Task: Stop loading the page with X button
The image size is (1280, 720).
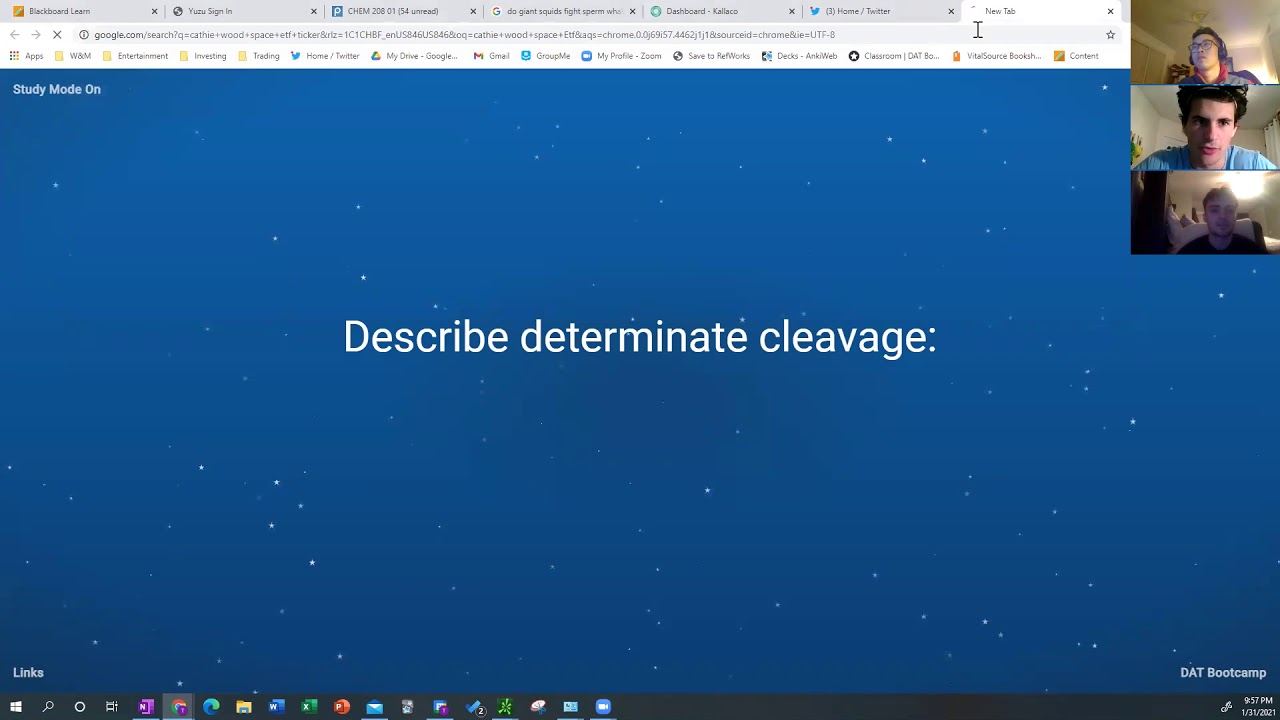Action: 57,34
